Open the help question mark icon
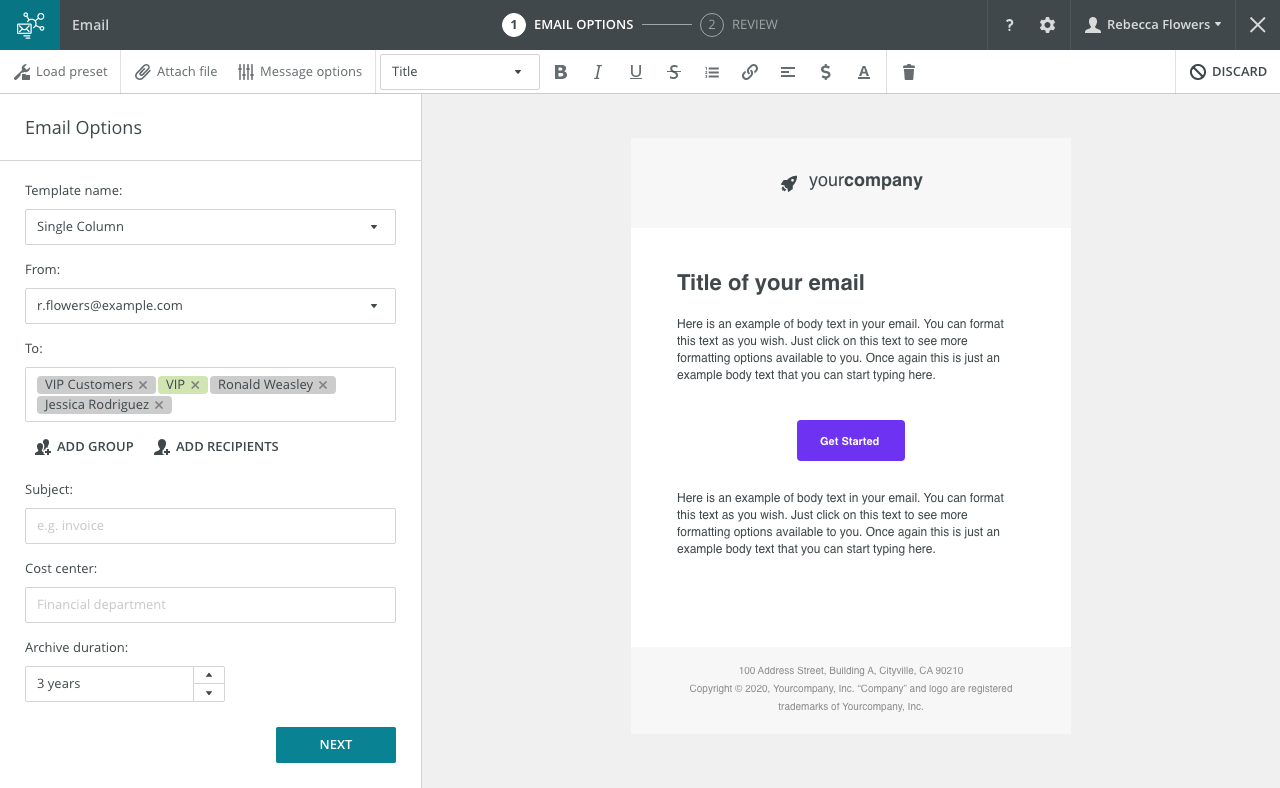This screenshot has height=788, width=1280. tap(1009, 25)
